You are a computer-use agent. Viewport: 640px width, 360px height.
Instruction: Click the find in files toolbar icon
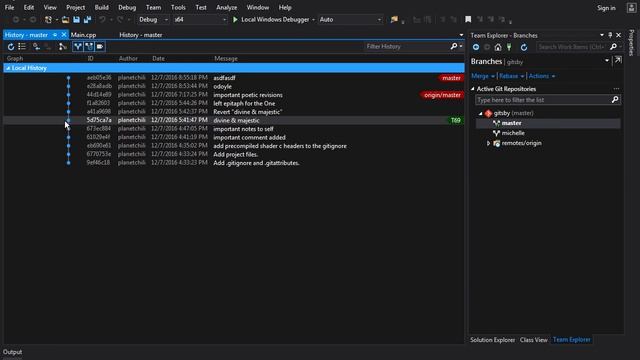394,20
